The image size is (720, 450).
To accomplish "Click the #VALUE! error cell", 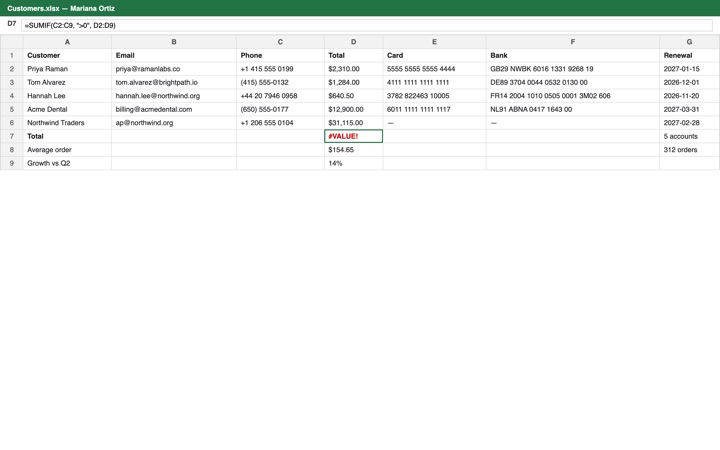I will click(x=354, y=136).
